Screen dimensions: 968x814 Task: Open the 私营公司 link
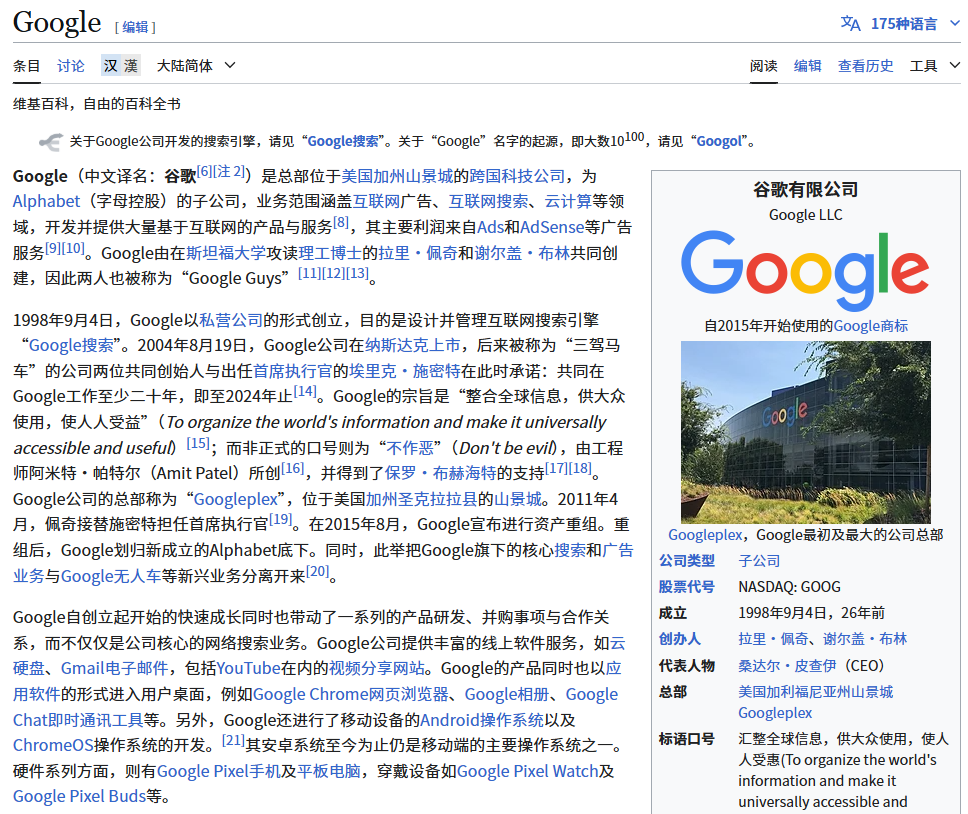231,320
